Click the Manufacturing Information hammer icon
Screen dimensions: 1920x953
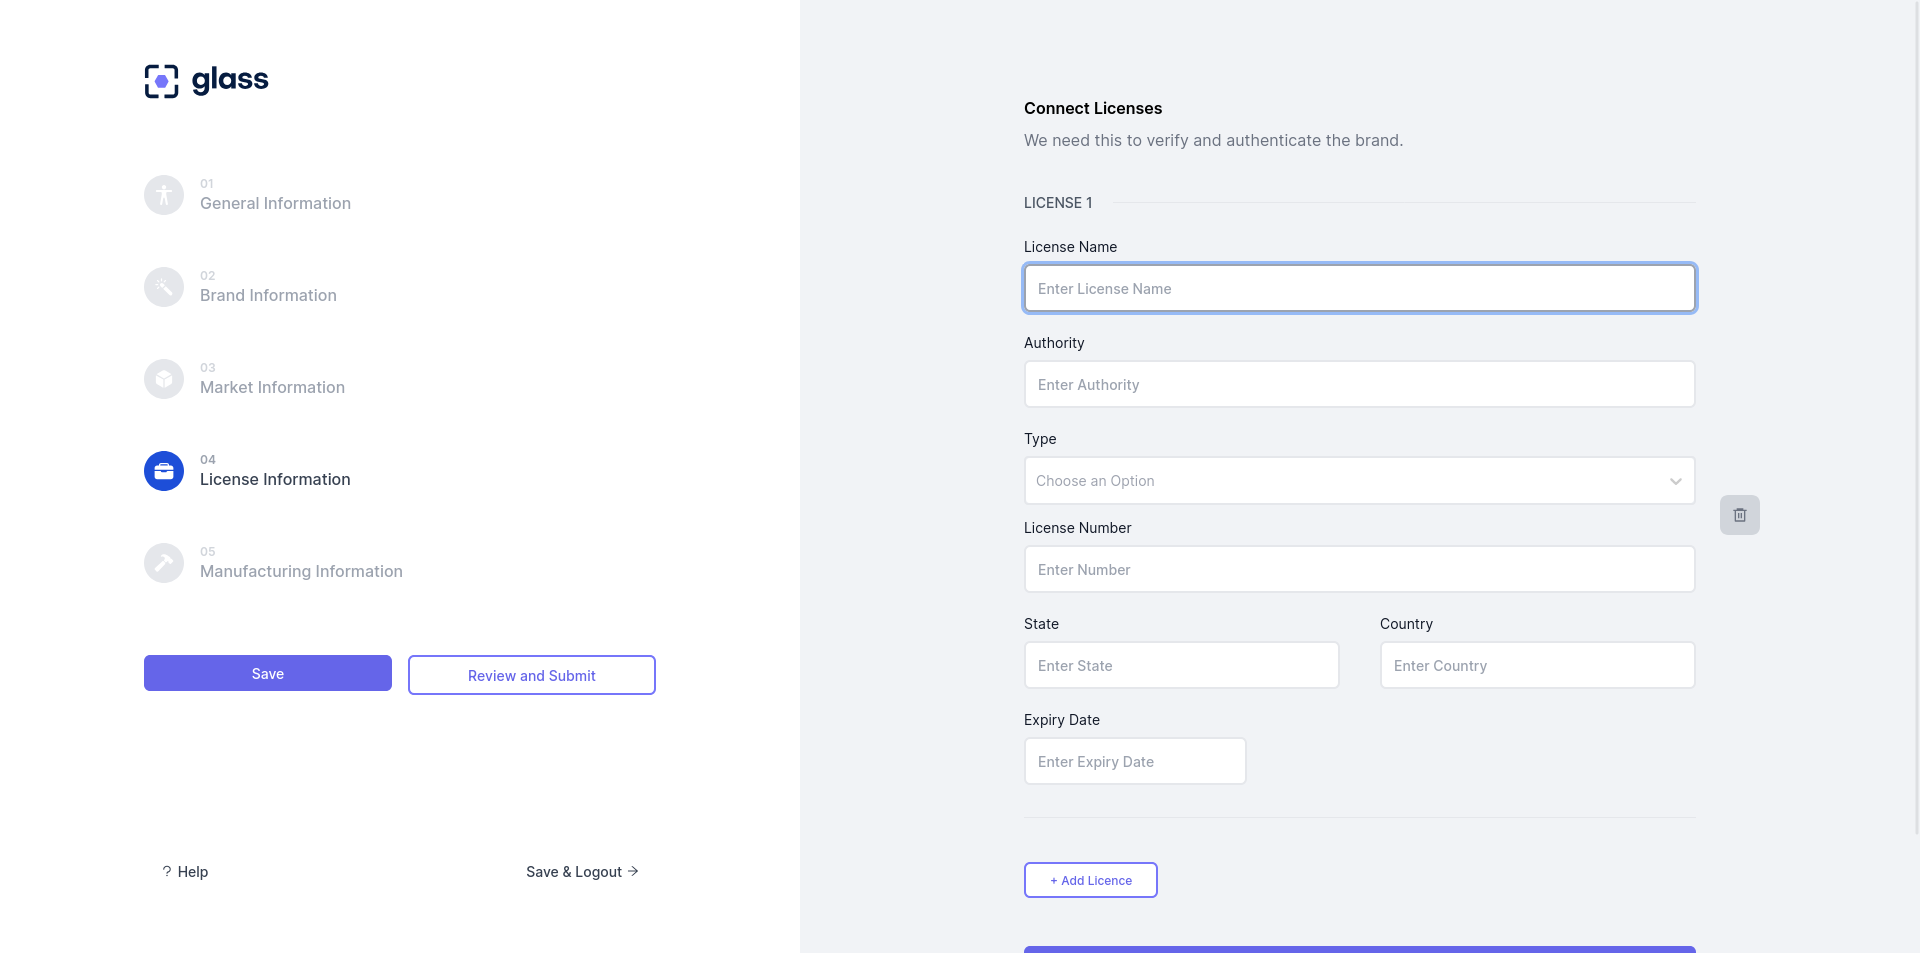(164, 563)
